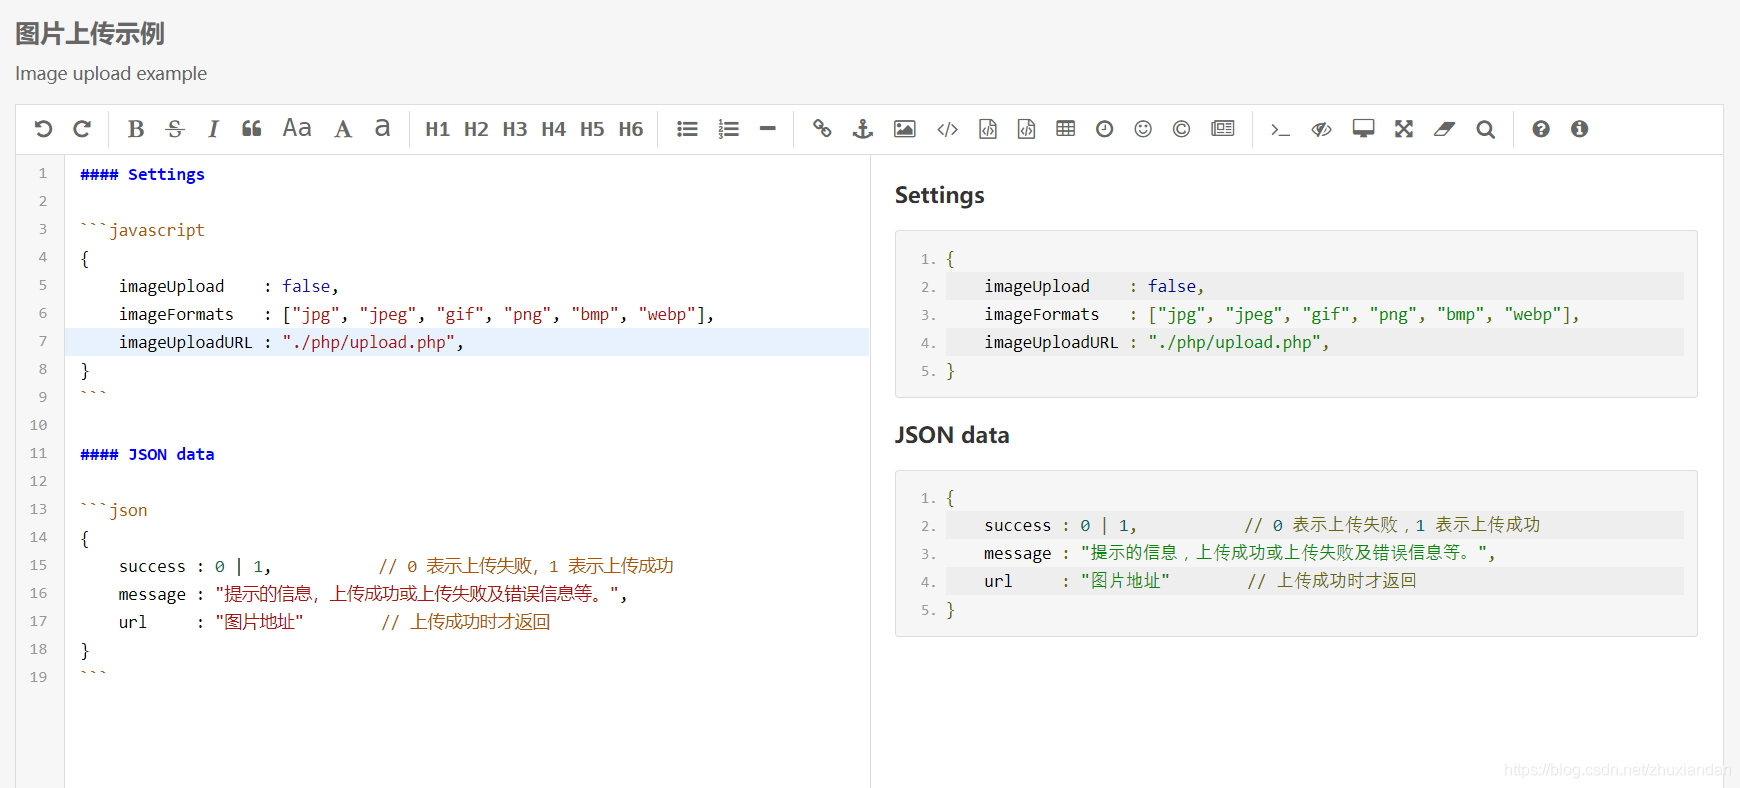Image resolution: width=1740 pixels, height=788 pixels.
Task: Open help question mark icon
Action: tap(1541, 129)
